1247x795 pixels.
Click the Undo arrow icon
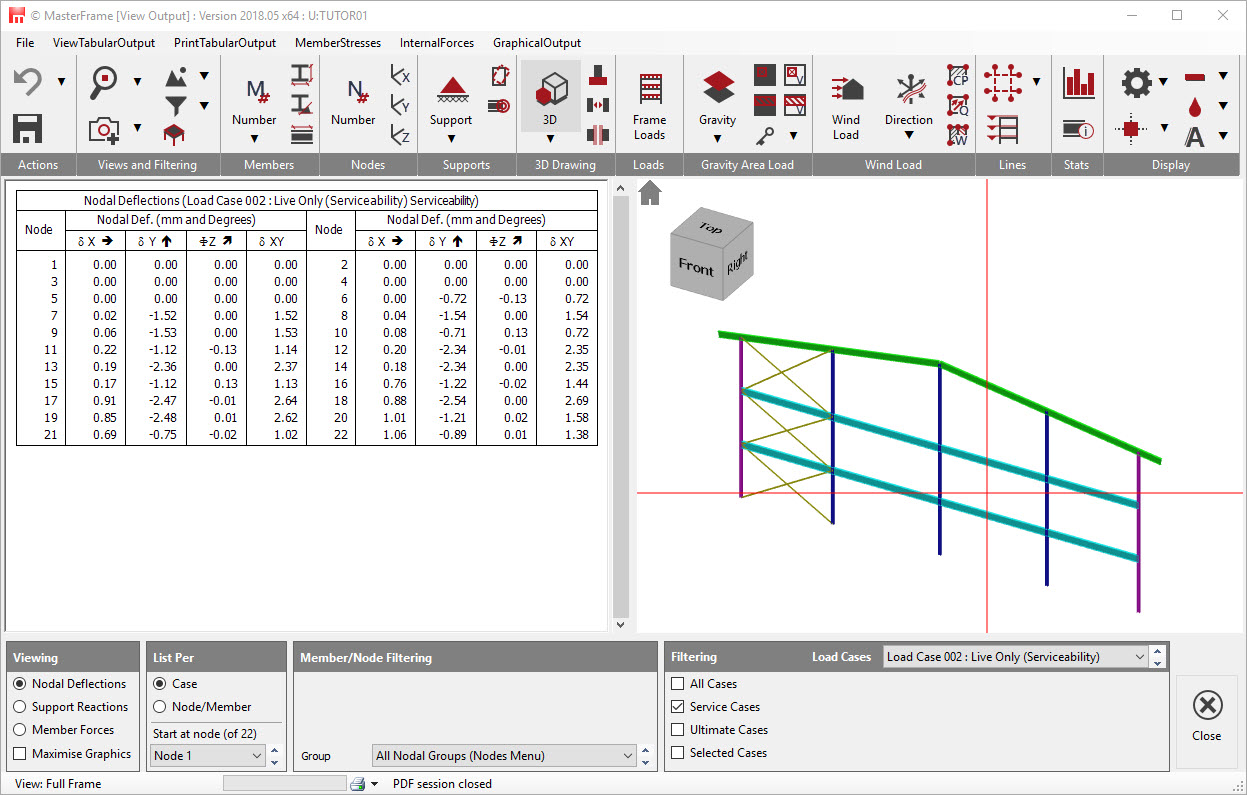tap(28, 82)
